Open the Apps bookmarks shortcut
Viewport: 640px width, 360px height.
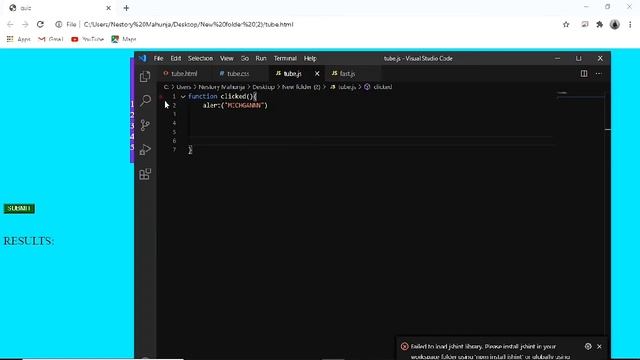[x=19, y=39]
